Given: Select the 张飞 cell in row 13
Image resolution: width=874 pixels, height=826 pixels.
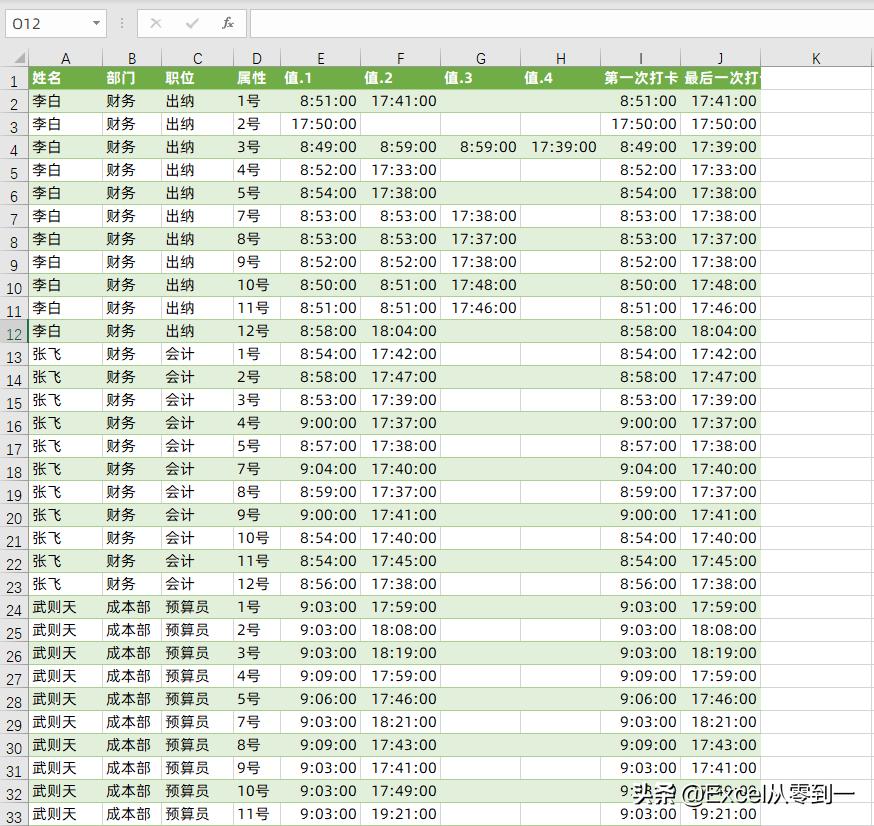Looking at the screenshot, I should point(66,354).
